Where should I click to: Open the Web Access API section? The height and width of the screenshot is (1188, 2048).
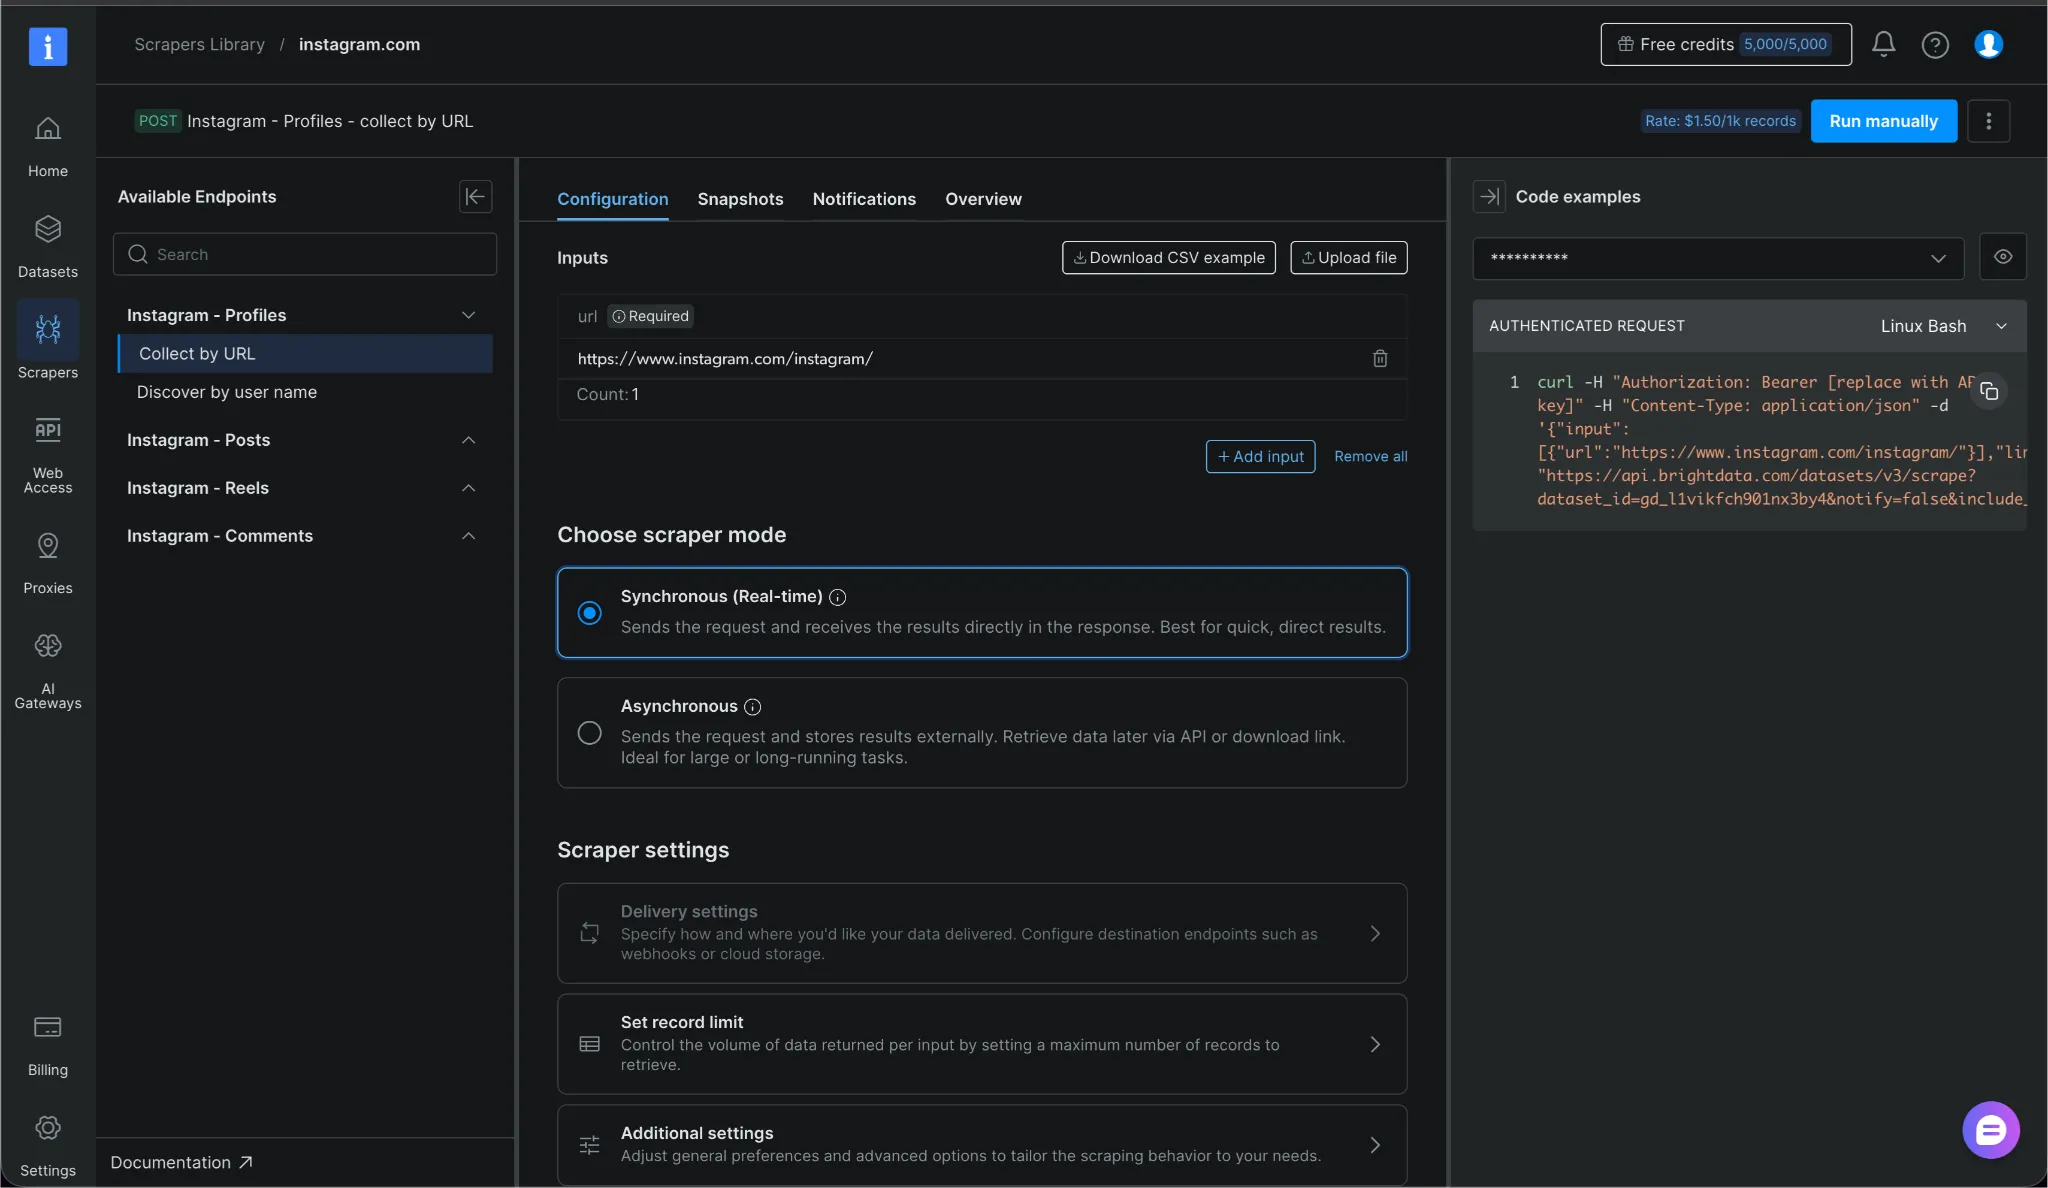click(48, 455)
